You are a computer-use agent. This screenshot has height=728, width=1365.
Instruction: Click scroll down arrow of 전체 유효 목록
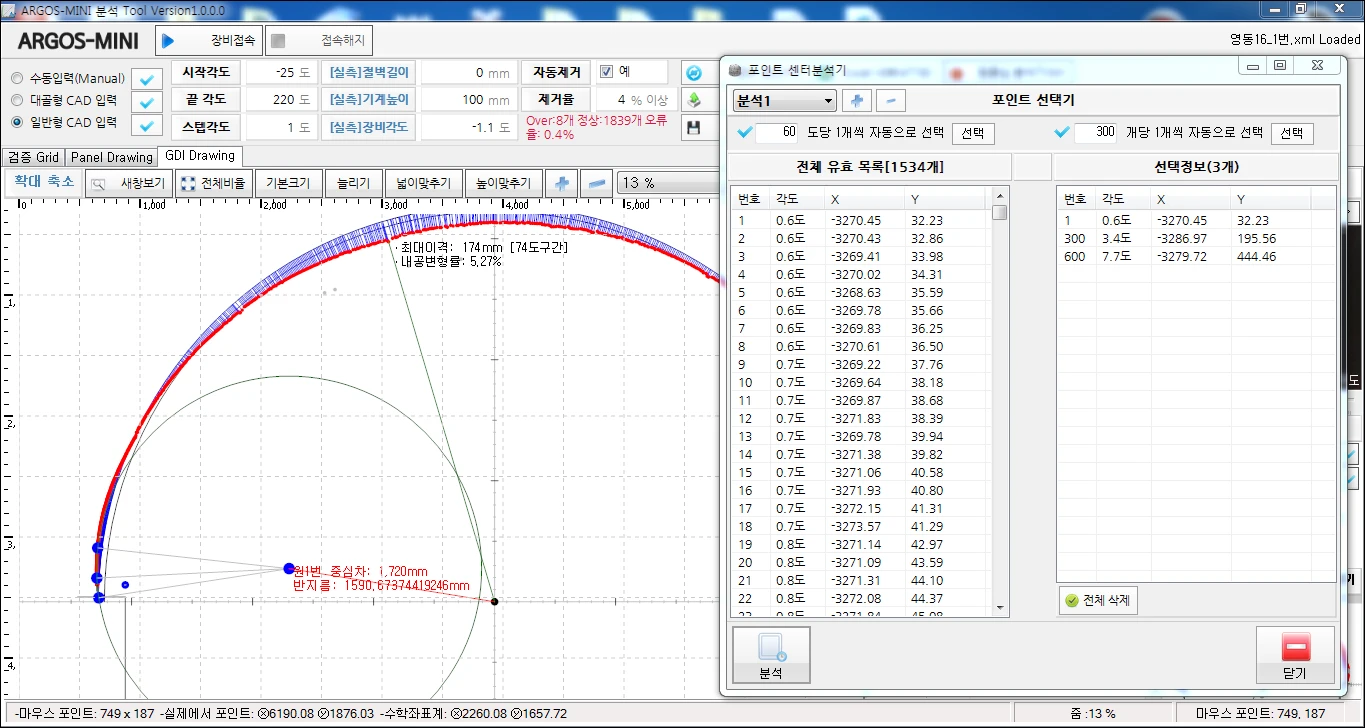(x=999, y=607)
